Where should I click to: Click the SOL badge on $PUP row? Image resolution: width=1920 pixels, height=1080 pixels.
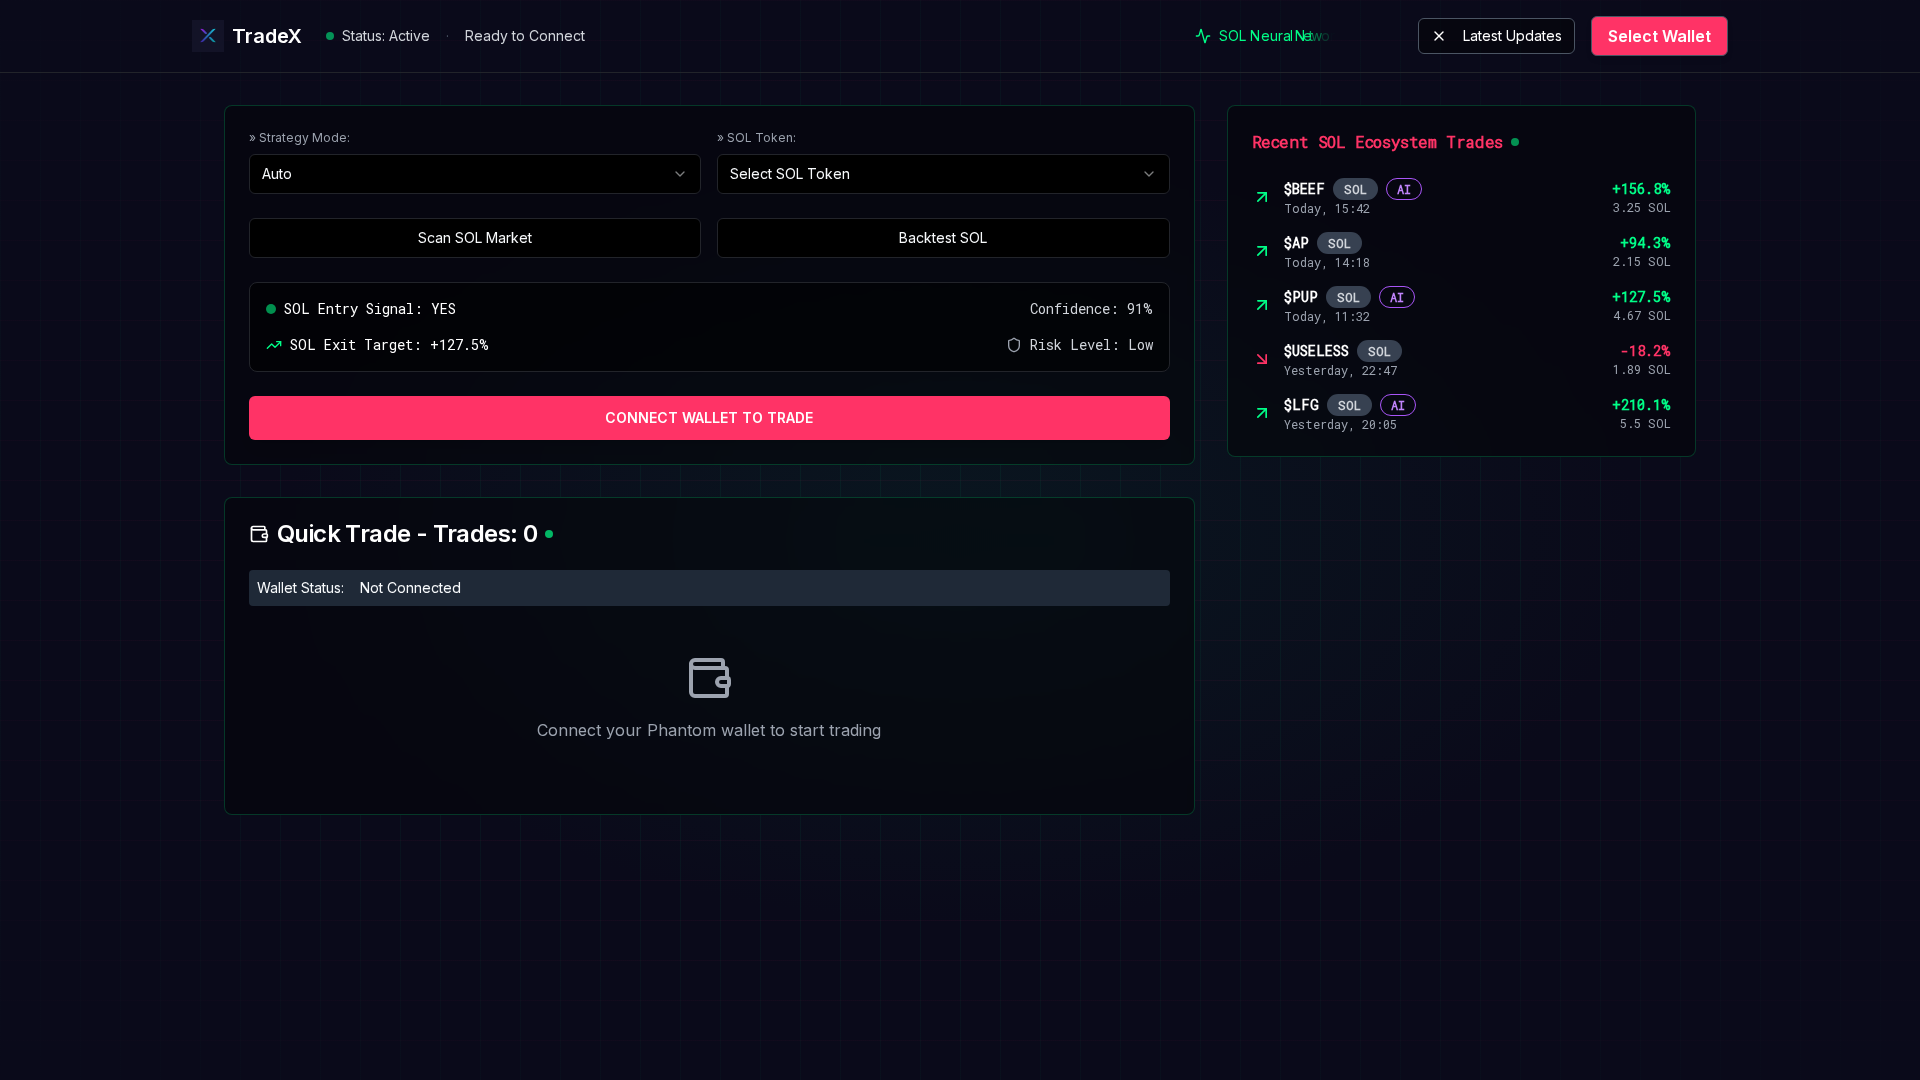[x=1348, y=297]
